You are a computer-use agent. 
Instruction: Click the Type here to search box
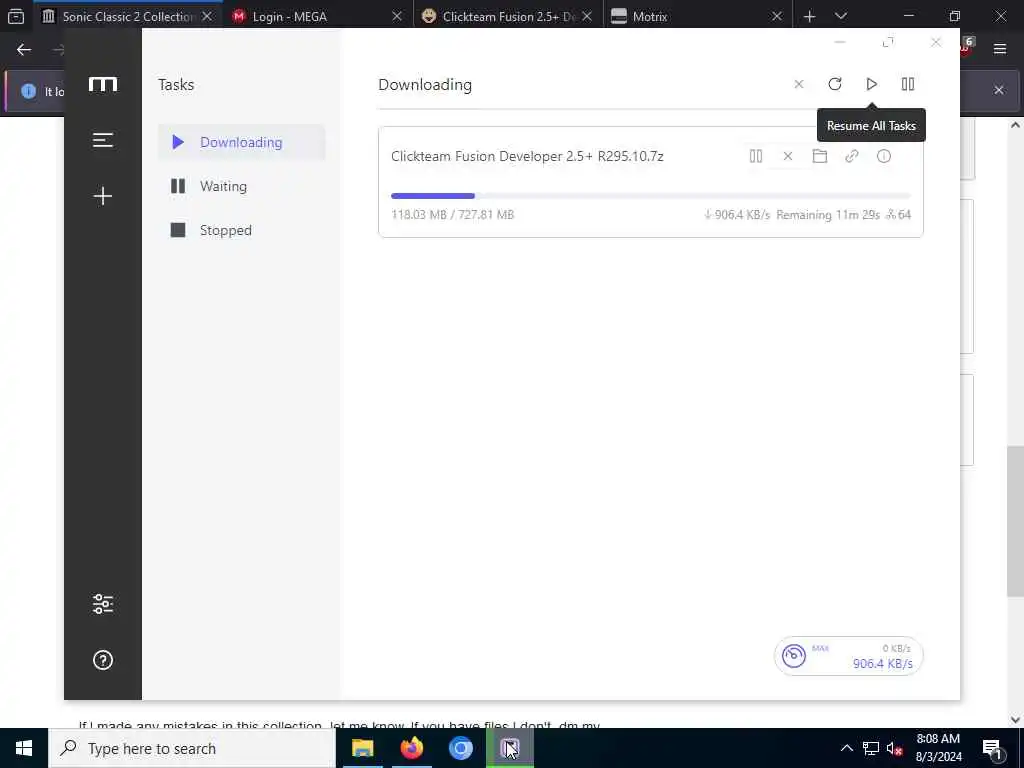pos(192,748)
